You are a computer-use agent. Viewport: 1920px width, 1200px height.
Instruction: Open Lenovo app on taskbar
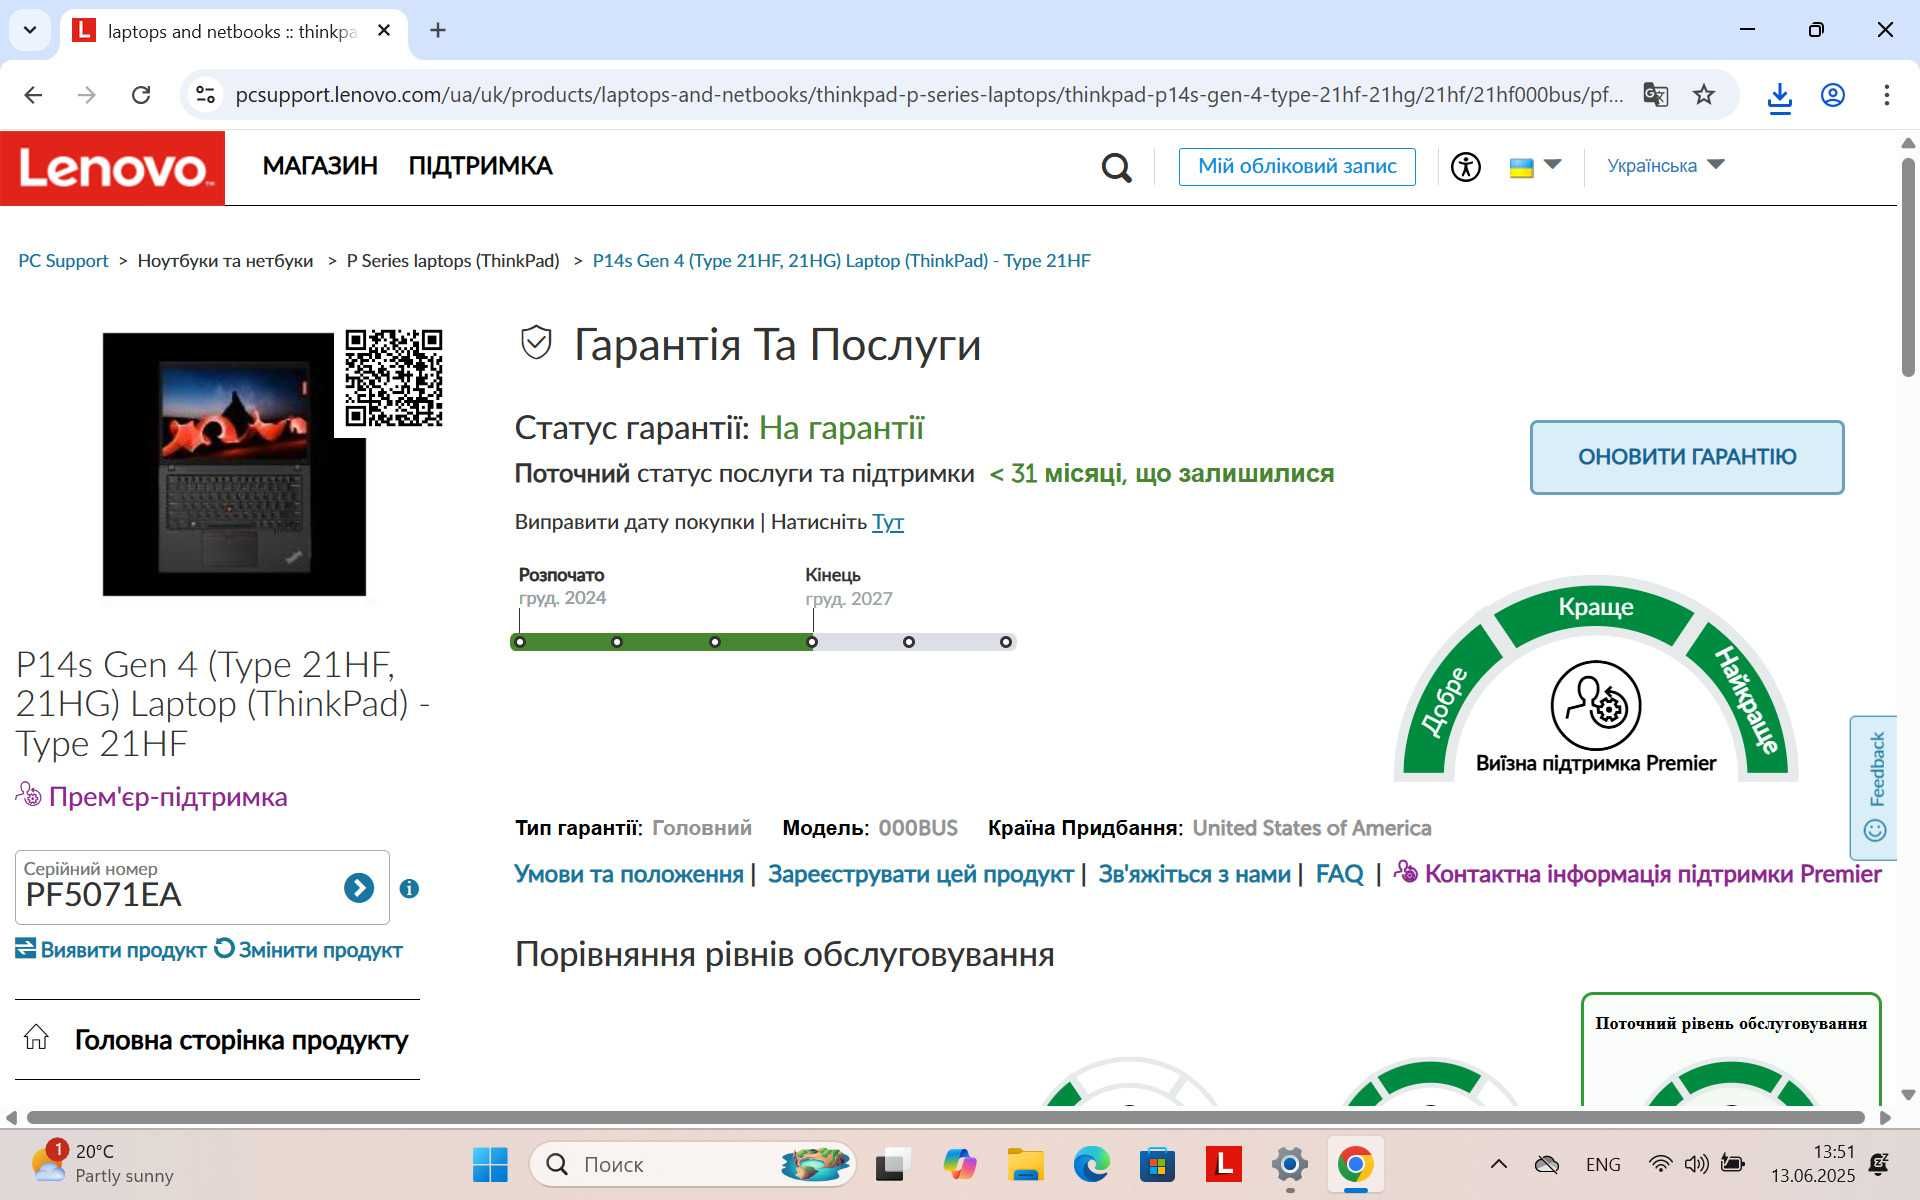click(x=1224, y=1164)
